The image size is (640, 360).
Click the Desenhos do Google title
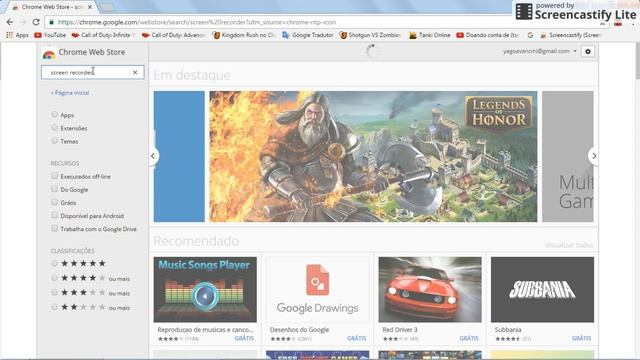[299, 329]
